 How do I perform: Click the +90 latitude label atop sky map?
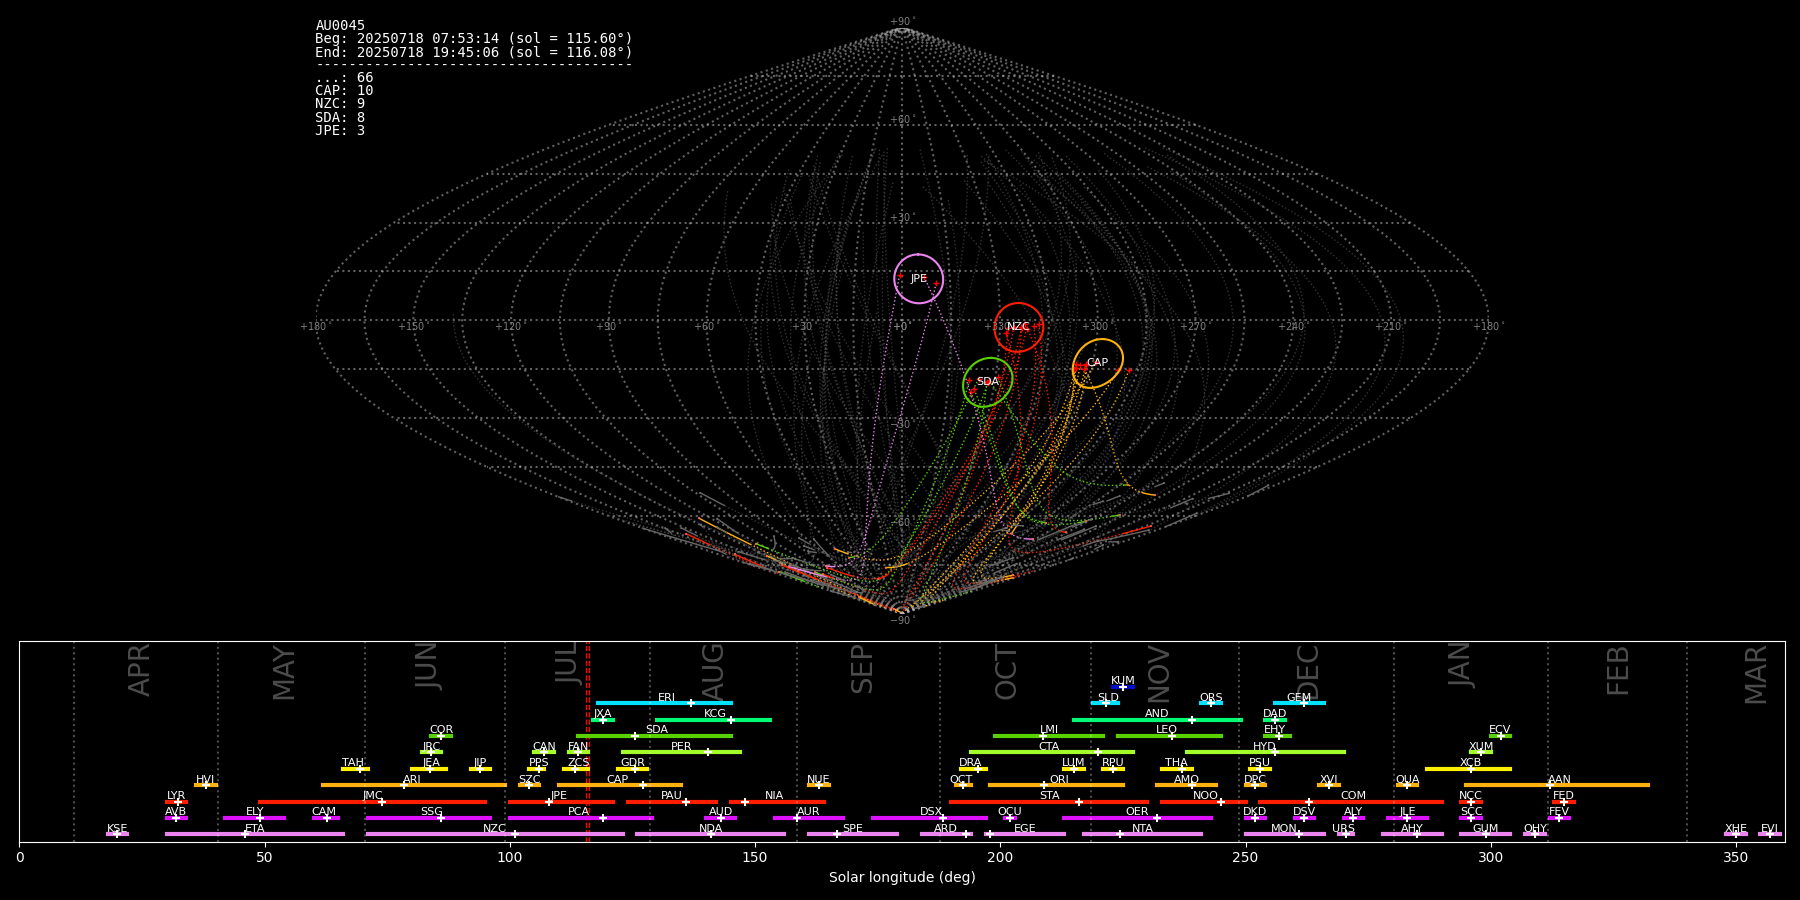pos(901,22)
